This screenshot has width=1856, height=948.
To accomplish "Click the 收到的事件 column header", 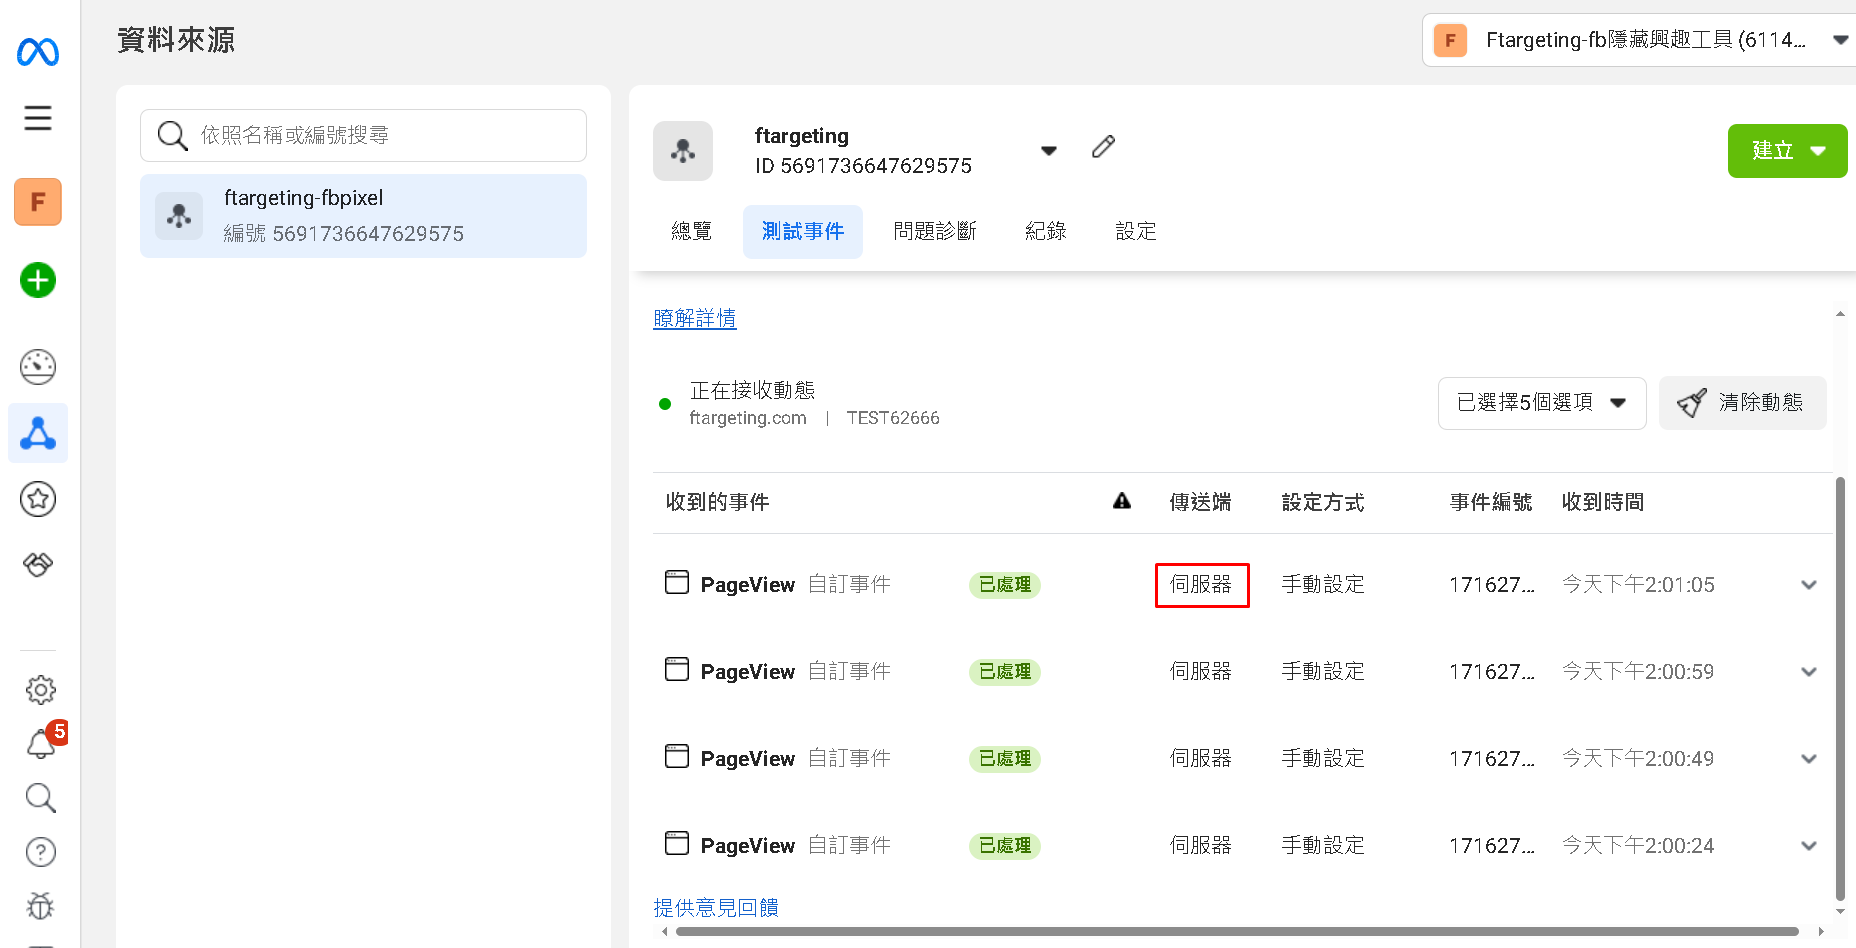I will (718, 502).
